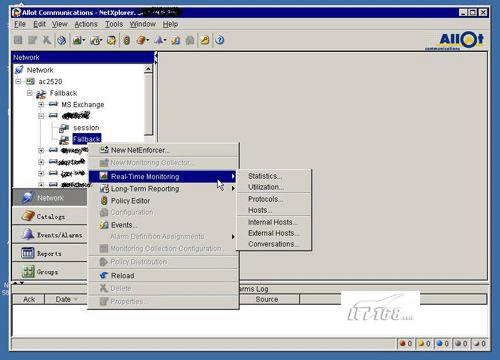
Task: Choose New NetEnforcer from the context menu
Action: click(x=164, y=150)
